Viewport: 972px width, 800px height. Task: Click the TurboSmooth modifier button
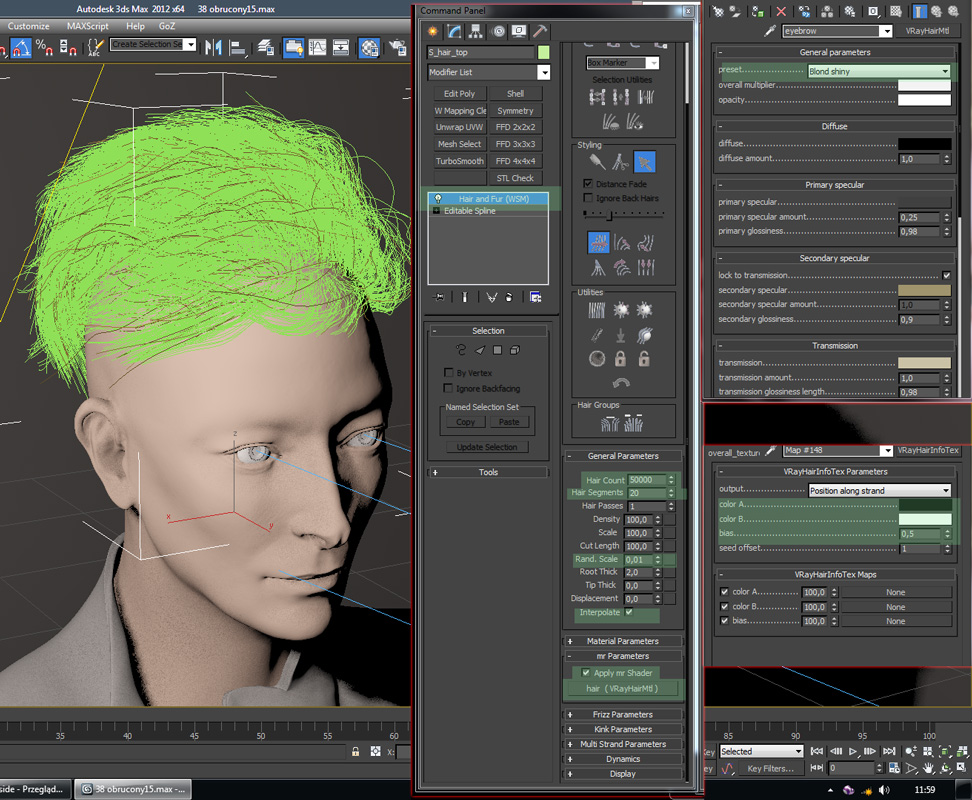coord(459,161)
